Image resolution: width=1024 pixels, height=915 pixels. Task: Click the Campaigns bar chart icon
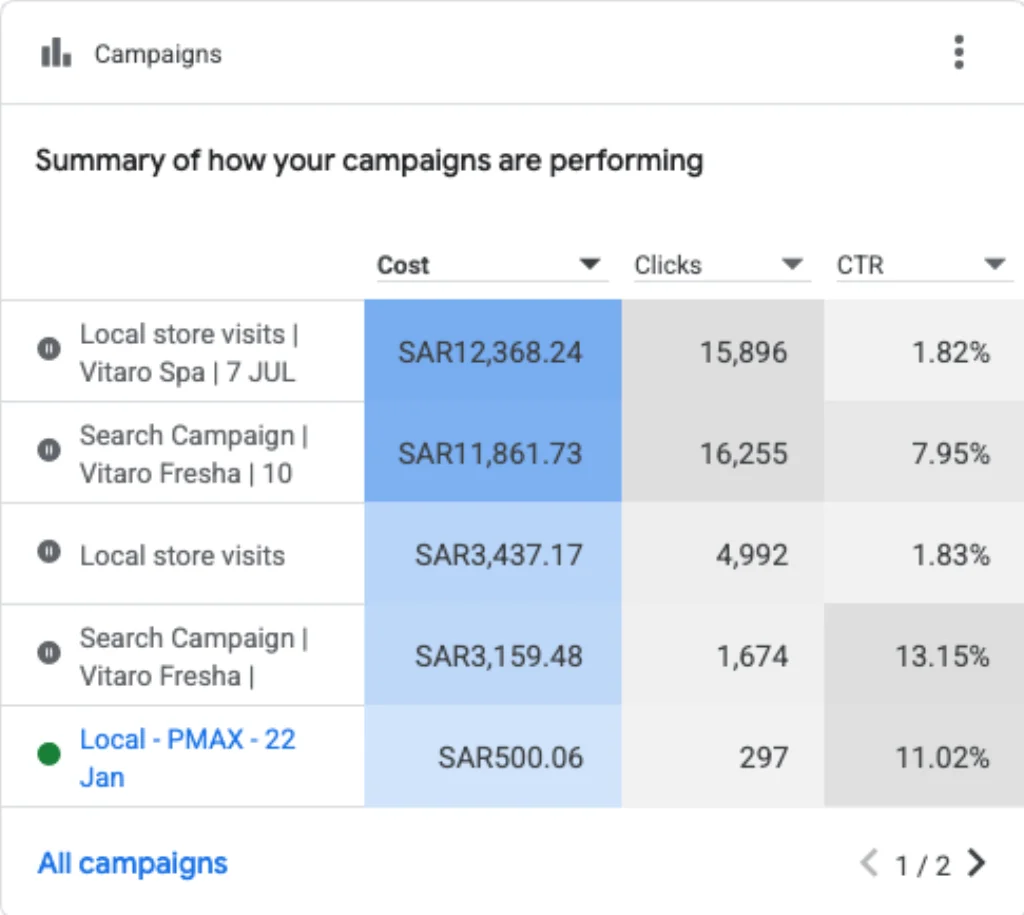point(56,53)
